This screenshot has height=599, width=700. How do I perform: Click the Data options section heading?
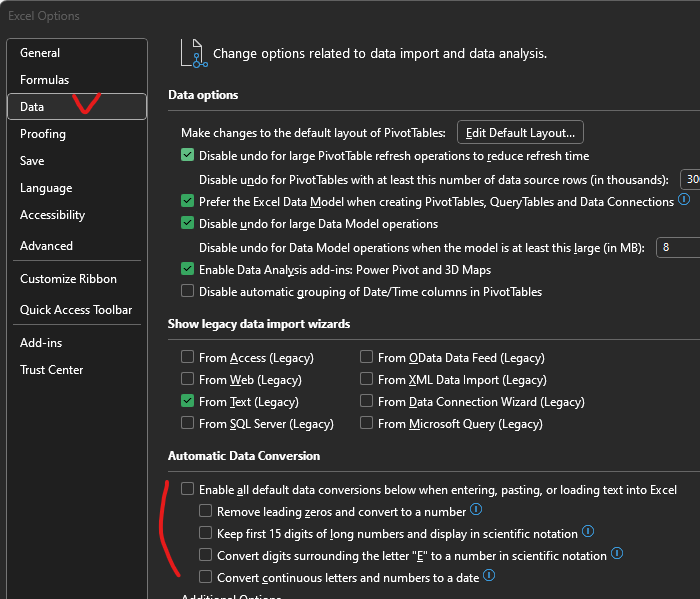pos(203,95)
